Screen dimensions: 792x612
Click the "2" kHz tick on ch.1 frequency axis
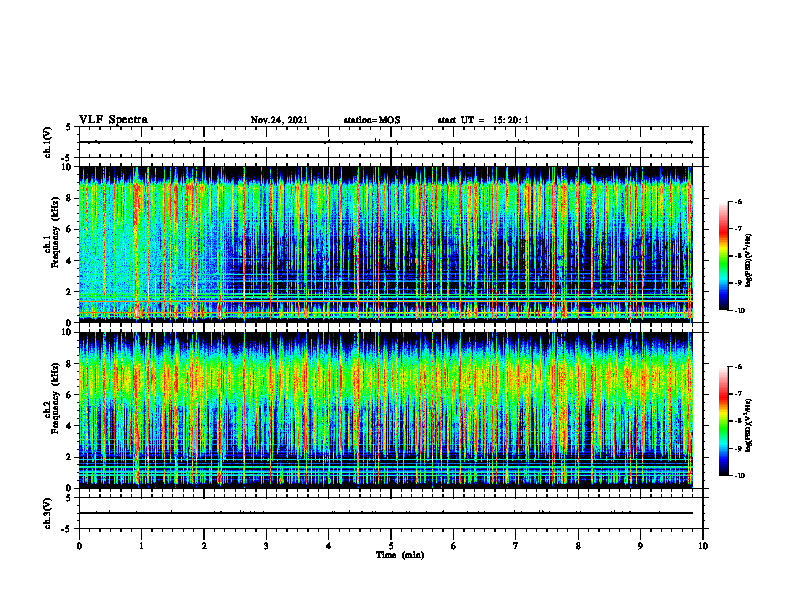[x=70, y=291]
